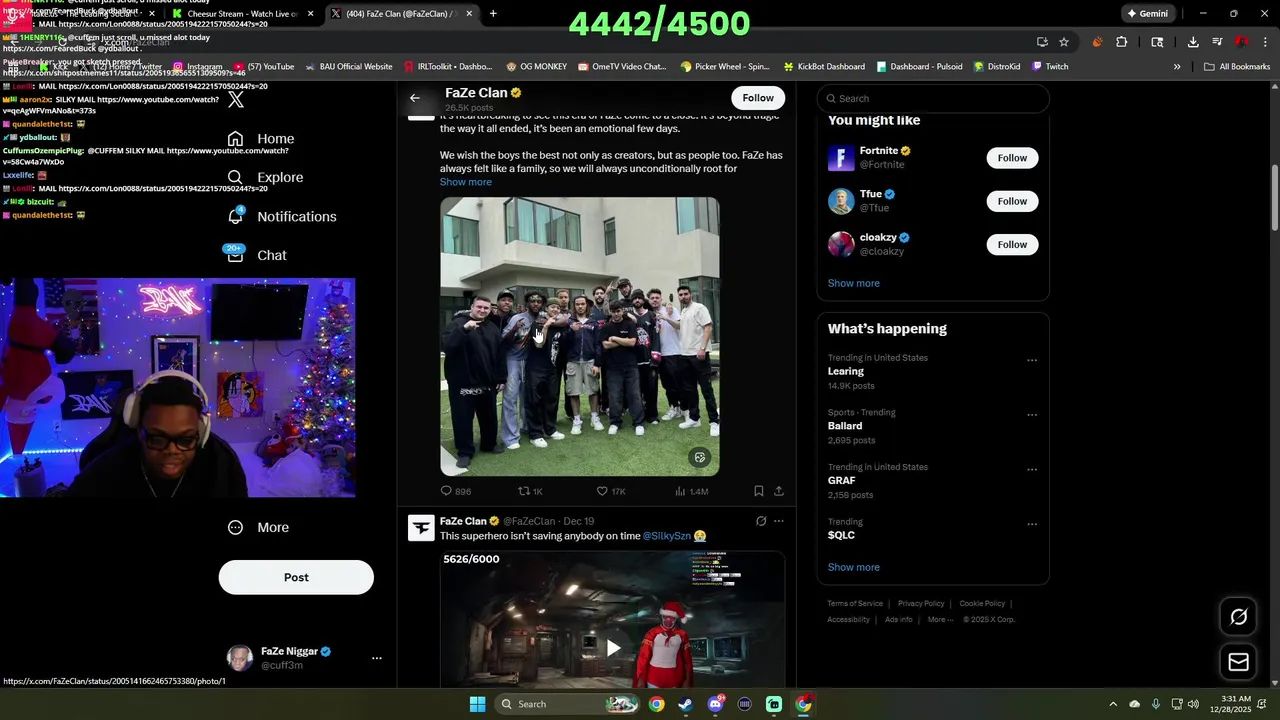This screenshot has width=1280, height=720.
Task: Open Discord from the taskbar
Action: [715, 704]
